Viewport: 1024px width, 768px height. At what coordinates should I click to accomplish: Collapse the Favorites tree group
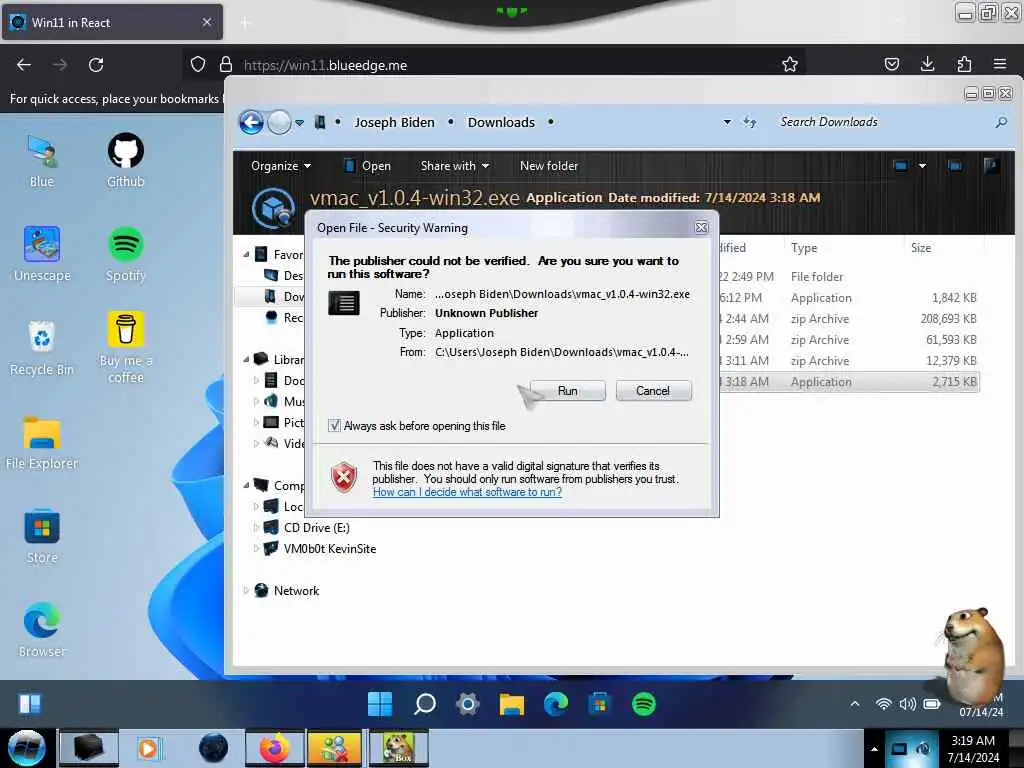point(246,254)
